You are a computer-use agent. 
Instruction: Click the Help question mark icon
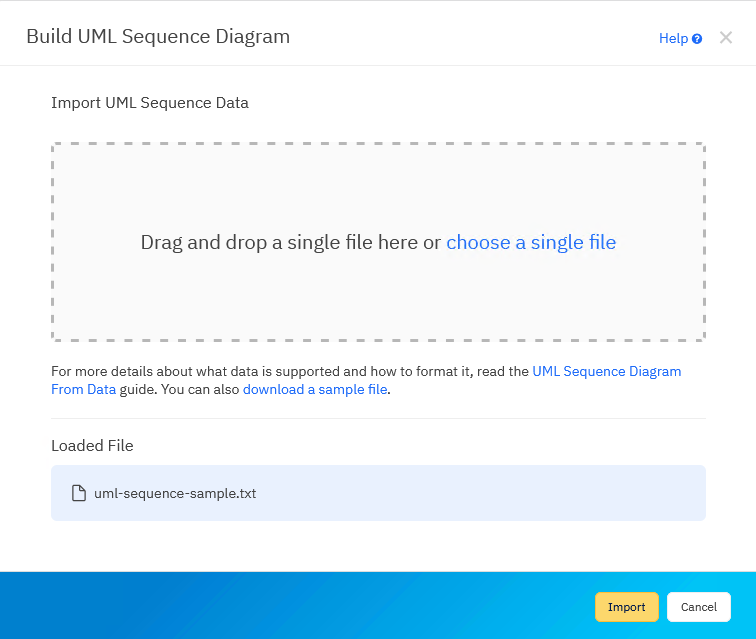[x=697, y=39]
